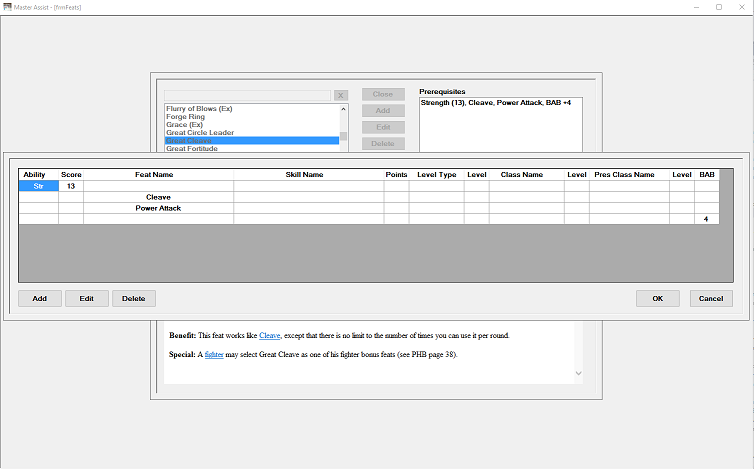Screen dimensions: 754x469
Task: Select the Str ability cell
Action: click(38, 186)
